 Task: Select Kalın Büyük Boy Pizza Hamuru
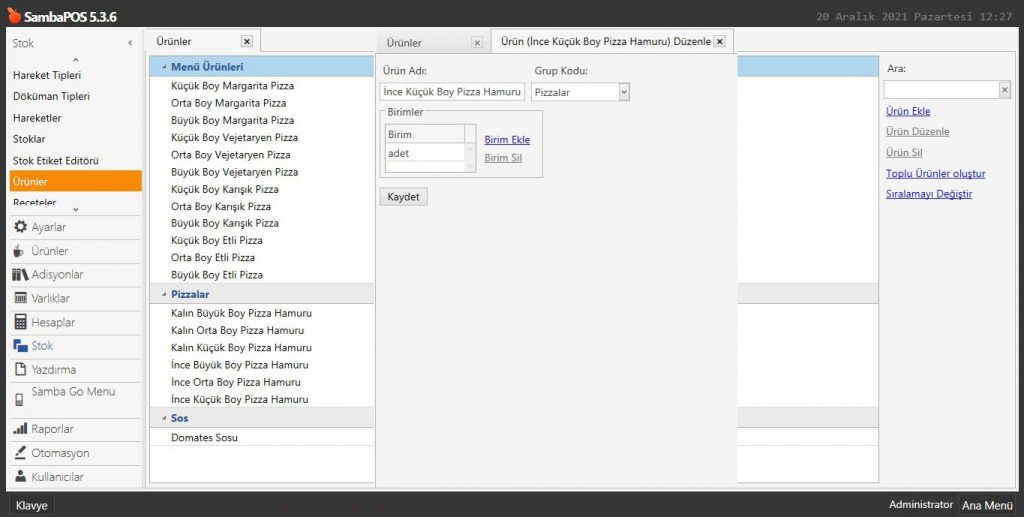coord(241,313)
